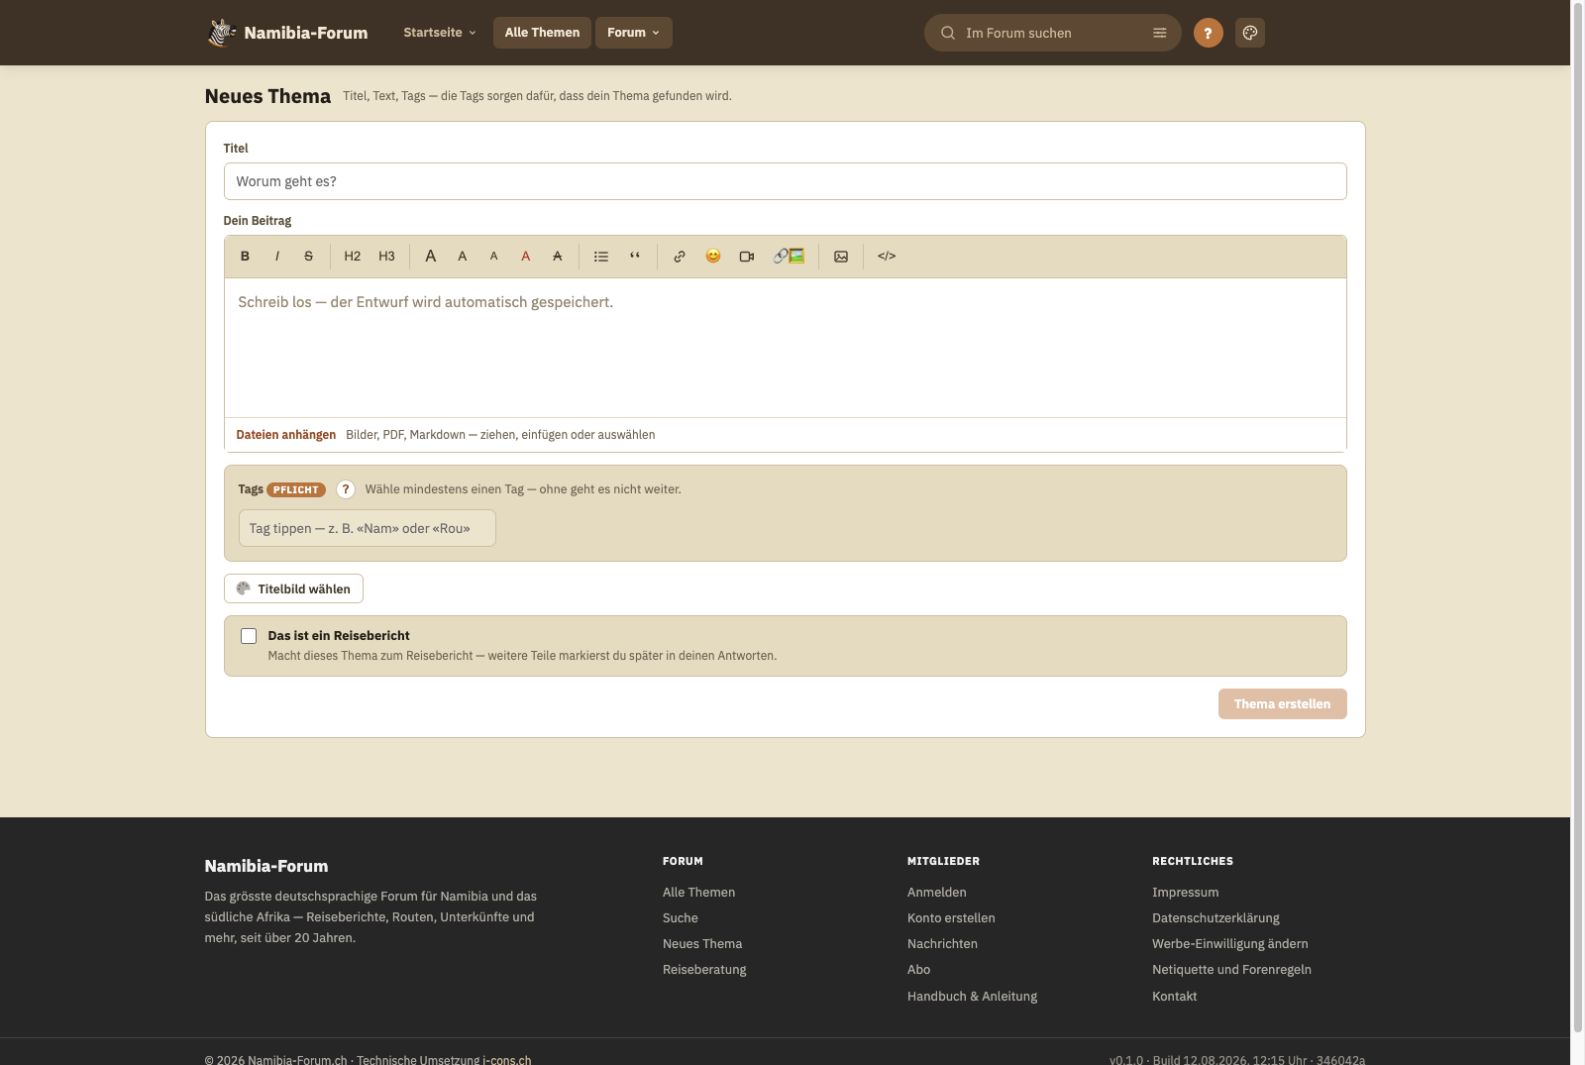Click the Tags help question mark
The height and width of the screenshot is (1065, 1585).
[x=346, y=489]
